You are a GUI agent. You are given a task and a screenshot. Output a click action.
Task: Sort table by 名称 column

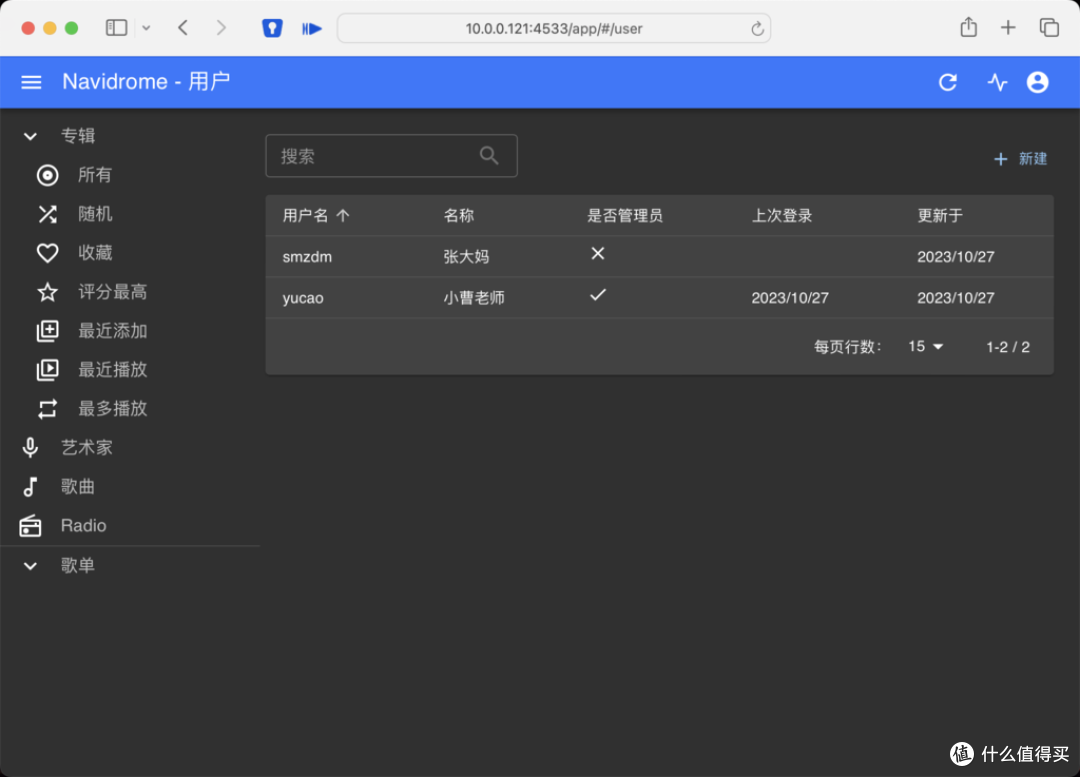[459, 216]
